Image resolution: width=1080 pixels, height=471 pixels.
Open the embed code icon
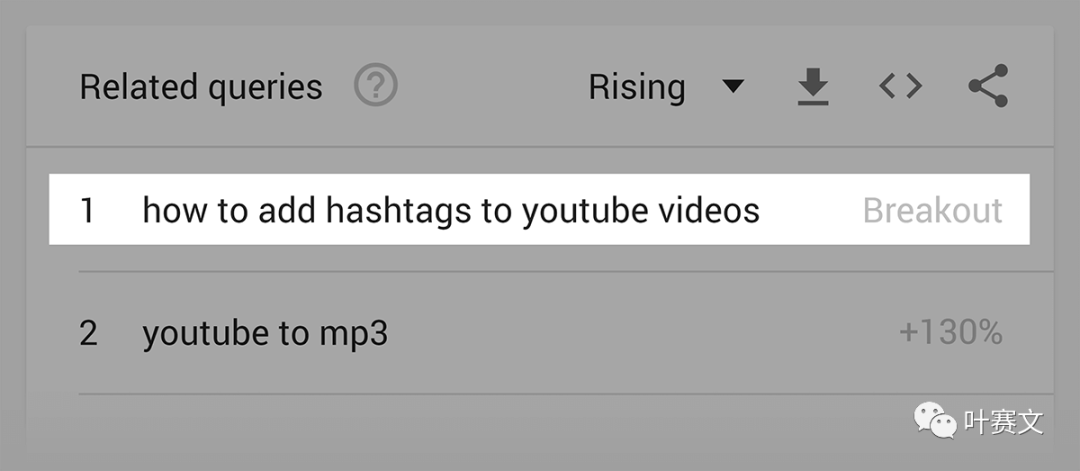pos(900,86)
